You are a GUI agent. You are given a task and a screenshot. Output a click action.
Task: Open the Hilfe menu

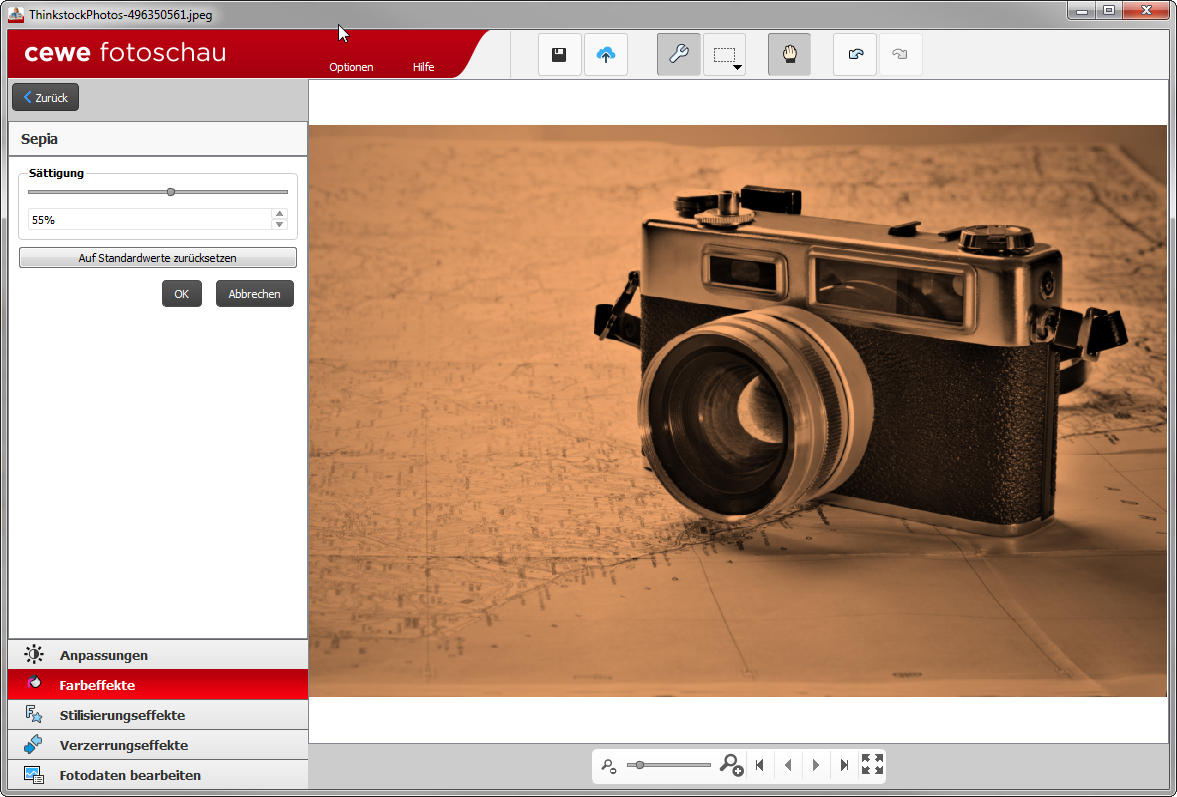(x=423, y=67)
